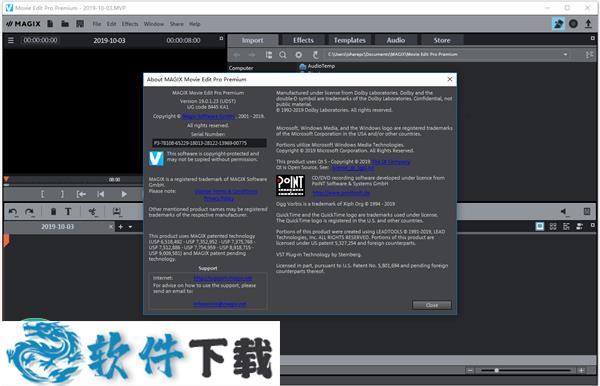This screenshot has height=386, width=600.
Task: Jump to range start marker button
Action: (81, 194)
